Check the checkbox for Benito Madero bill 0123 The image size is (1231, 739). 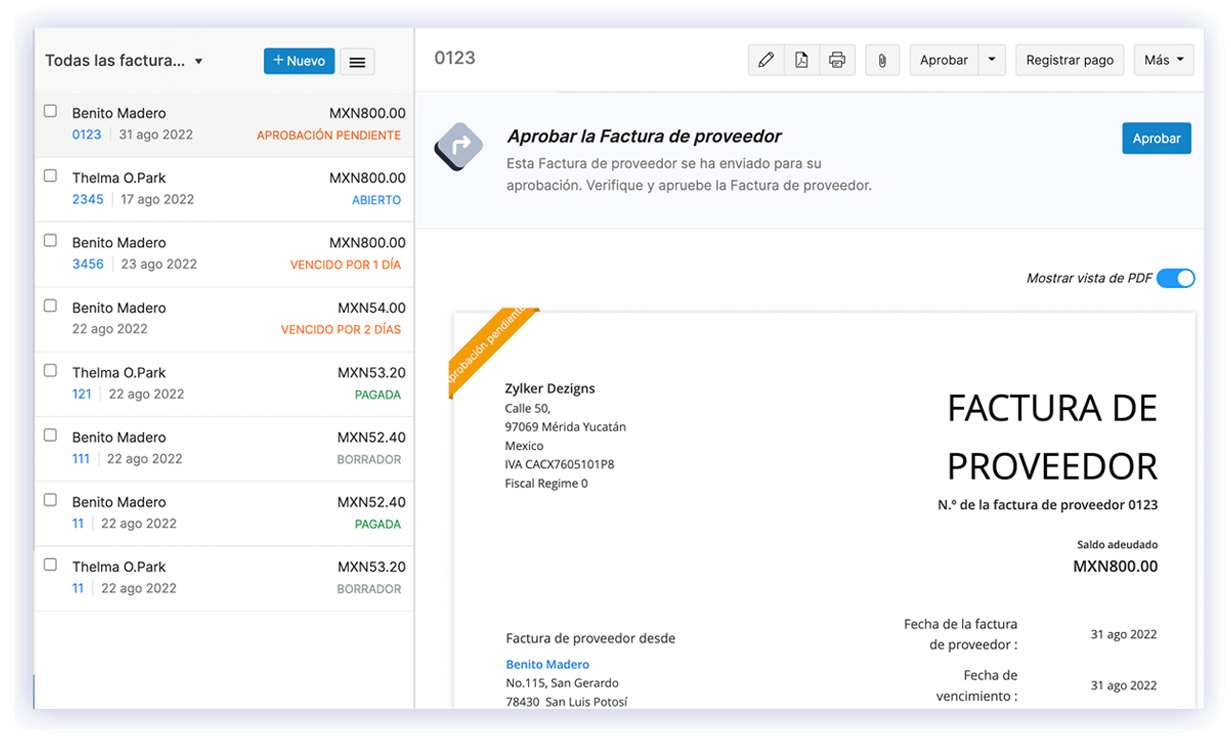50,110
